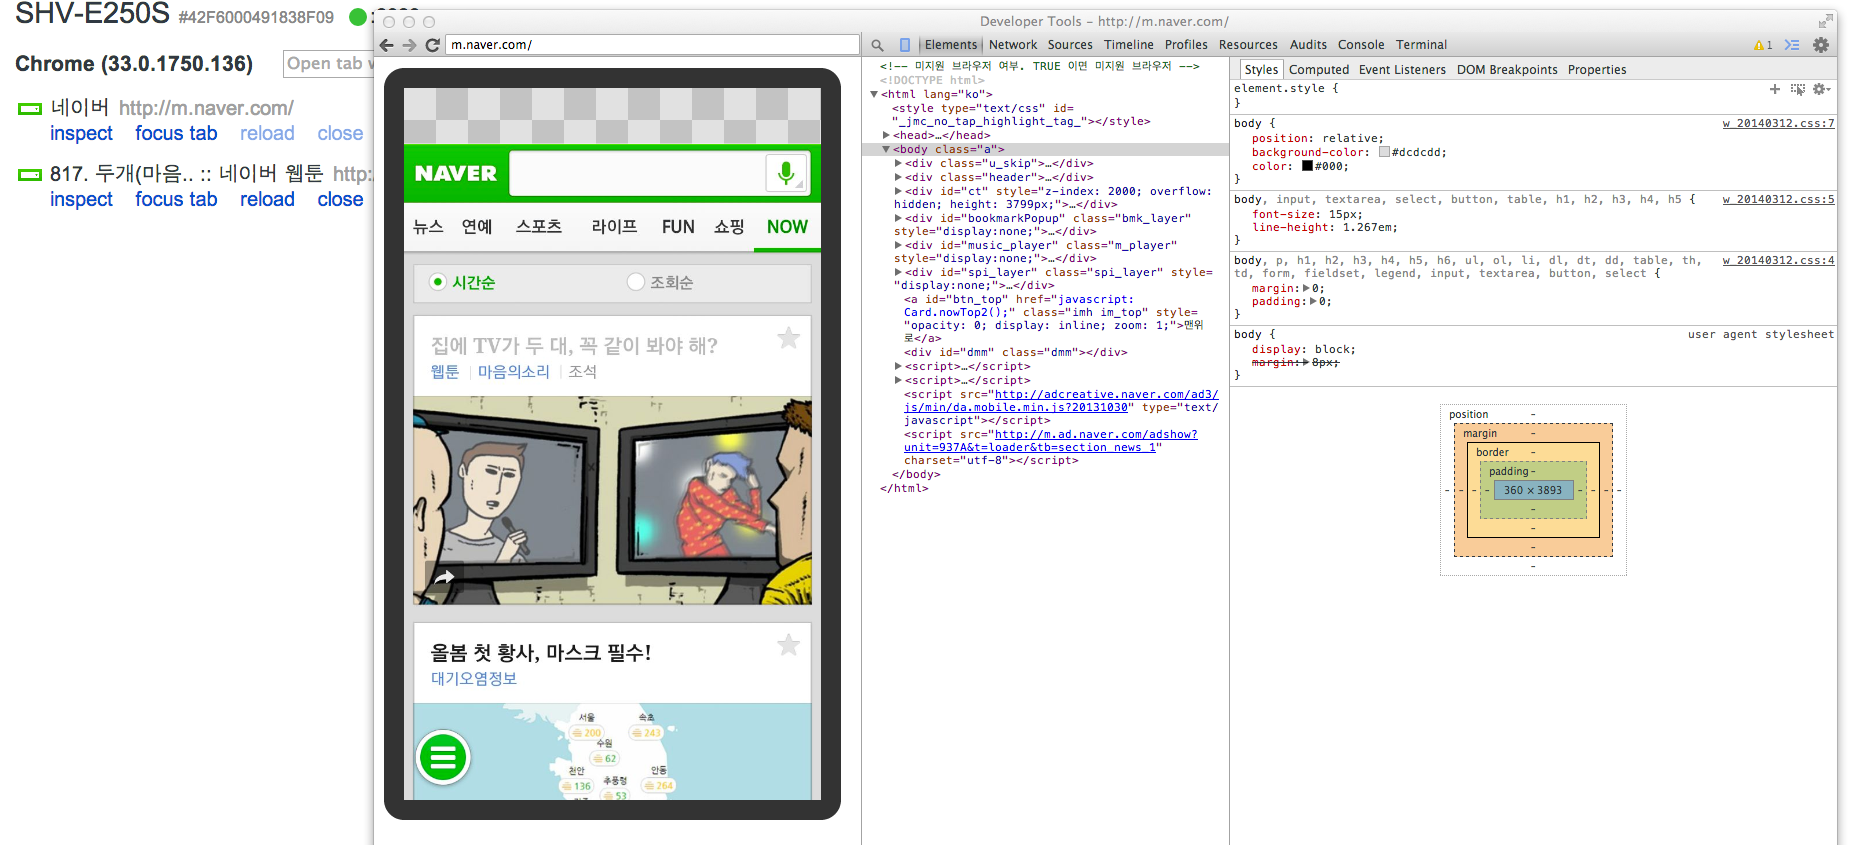Star the yellow dust mask card
This screenshot has width=1851, height=845.
click(789, 645)
